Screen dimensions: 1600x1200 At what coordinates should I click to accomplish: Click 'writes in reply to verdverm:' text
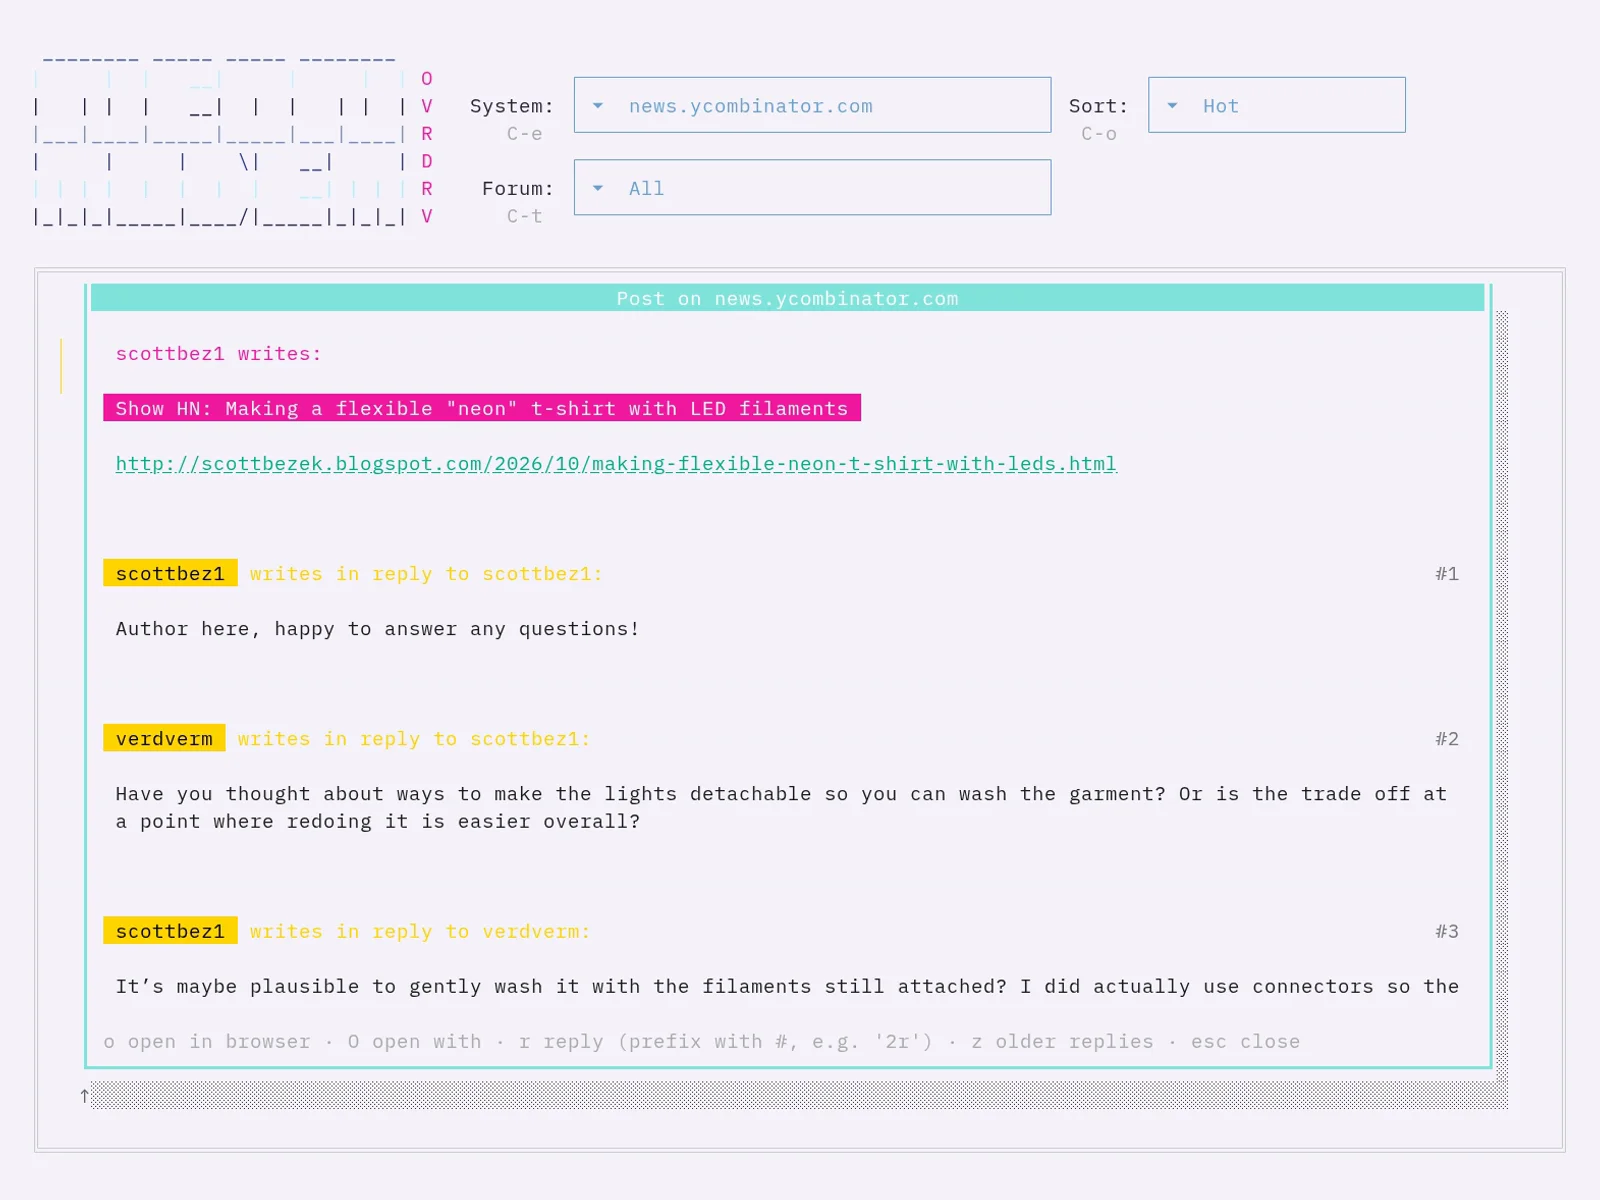[420, 931]
